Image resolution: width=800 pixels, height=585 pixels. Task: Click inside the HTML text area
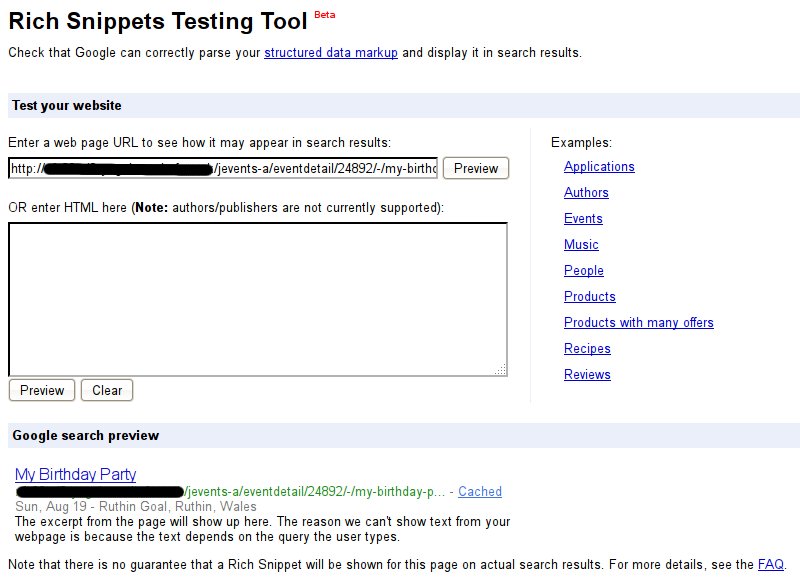tap(258, 299)
